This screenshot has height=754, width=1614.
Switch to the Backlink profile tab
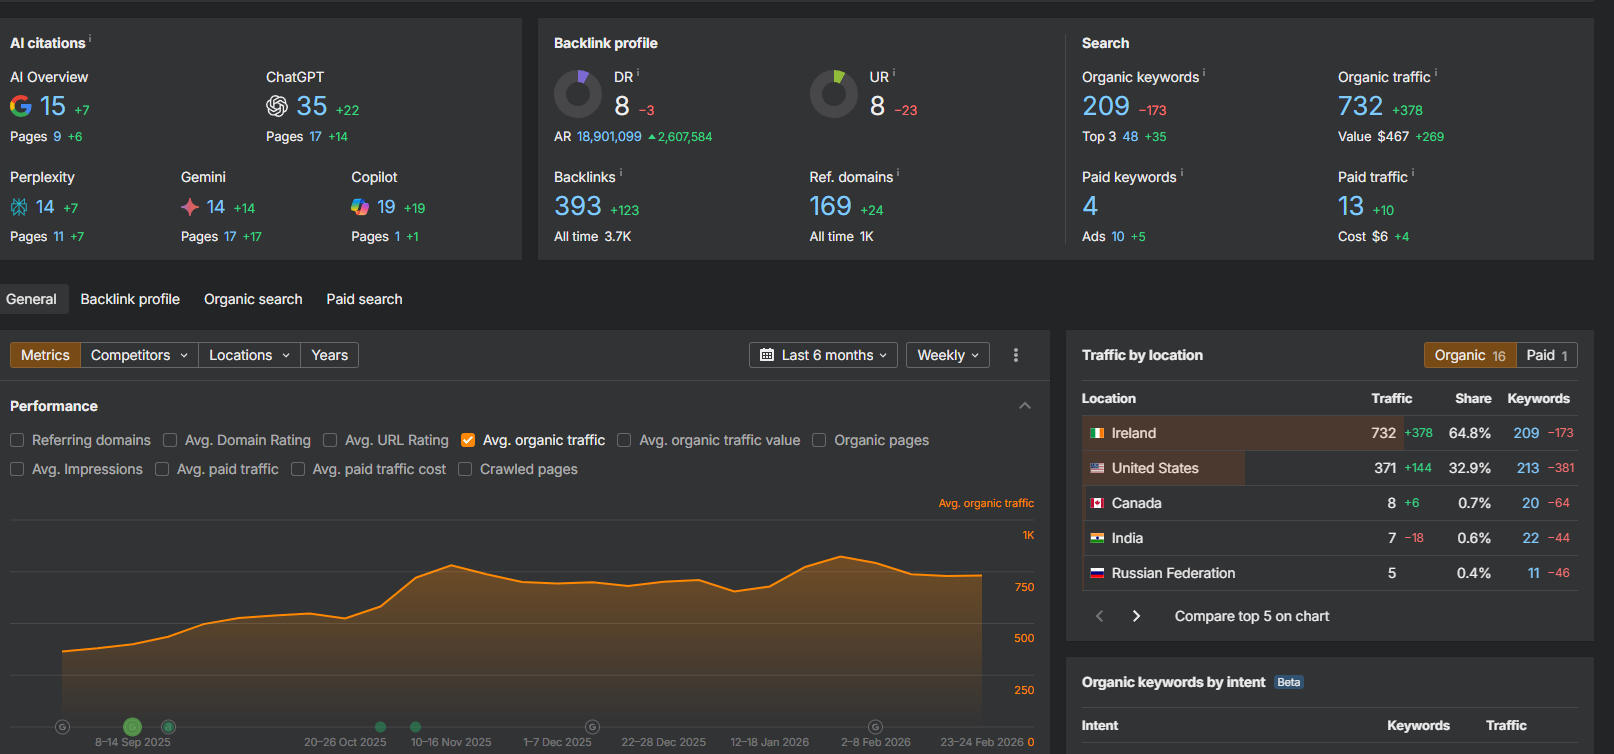(130, 299)
